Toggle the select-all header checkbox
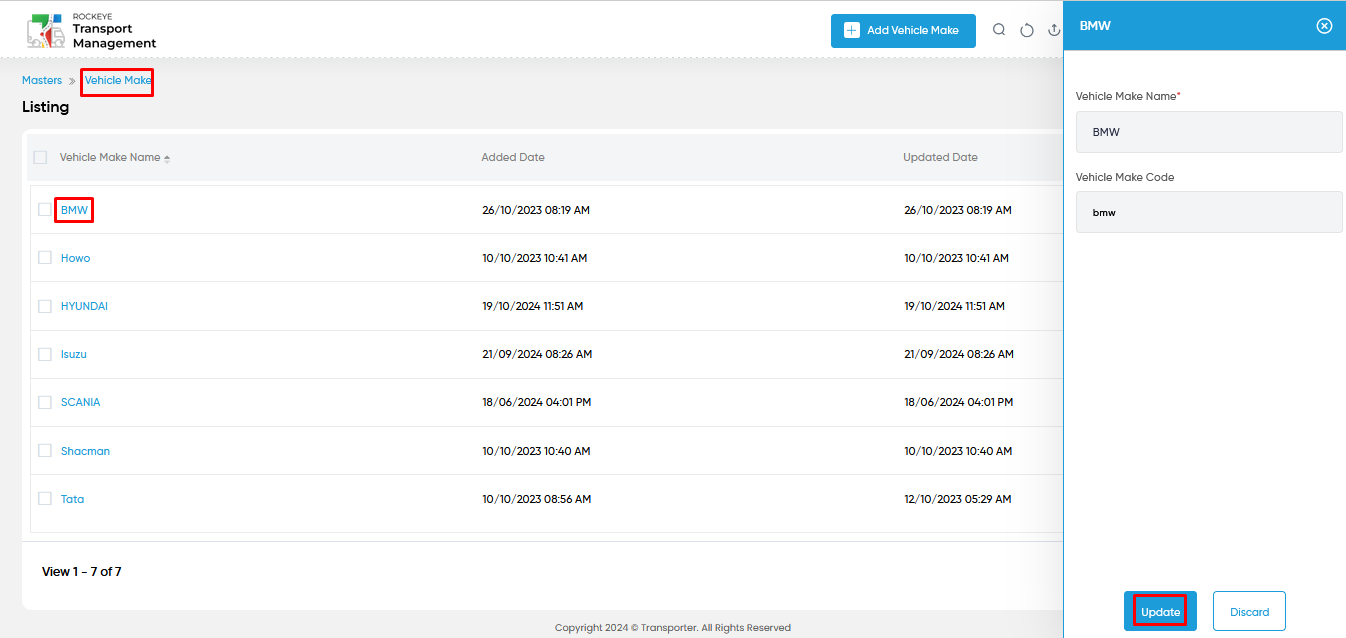The image size is (1346, 638). pos(40,157)
